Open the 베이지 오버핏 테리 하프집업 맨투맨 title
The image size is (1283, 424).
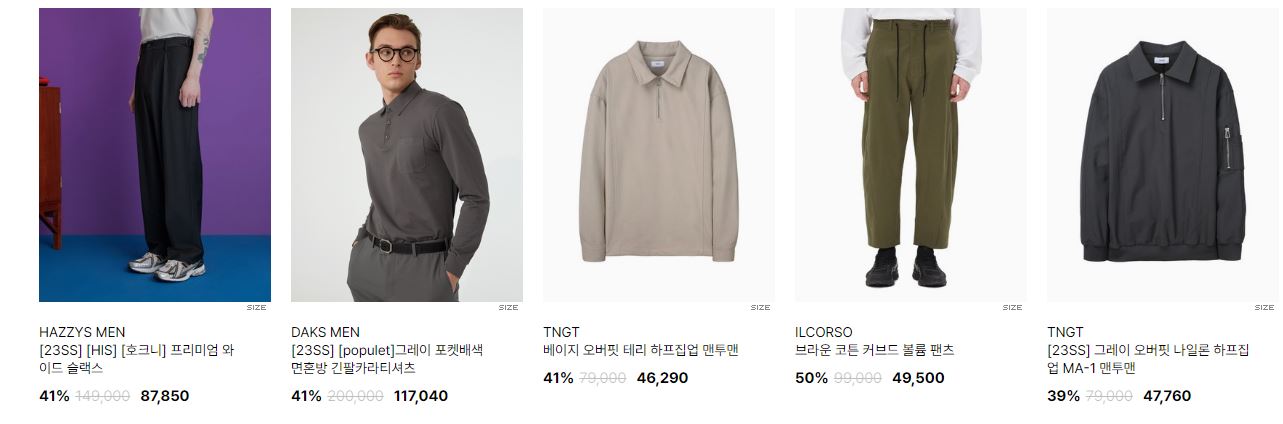tap(641, 350)
